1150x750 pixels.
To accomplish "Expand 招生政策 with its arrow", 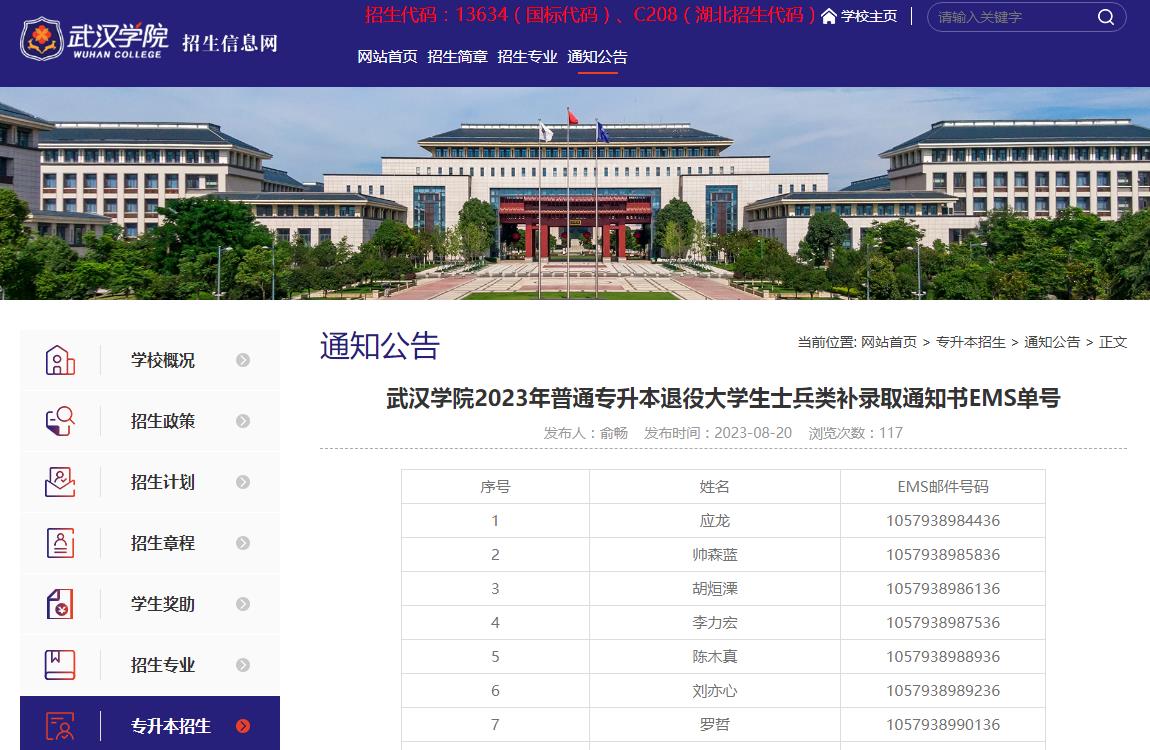I will click(243, 421).
